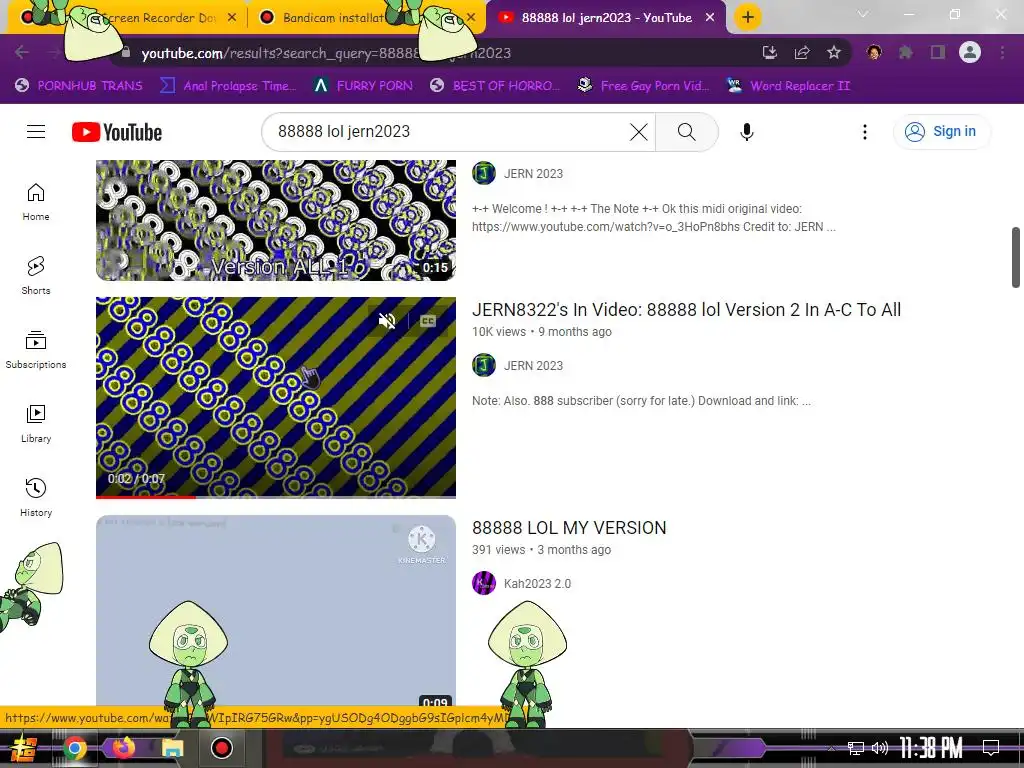The image size is (1024, 768).
Task: Open JERN 2023 channel avatar of top result
Action: coord(484,173)
